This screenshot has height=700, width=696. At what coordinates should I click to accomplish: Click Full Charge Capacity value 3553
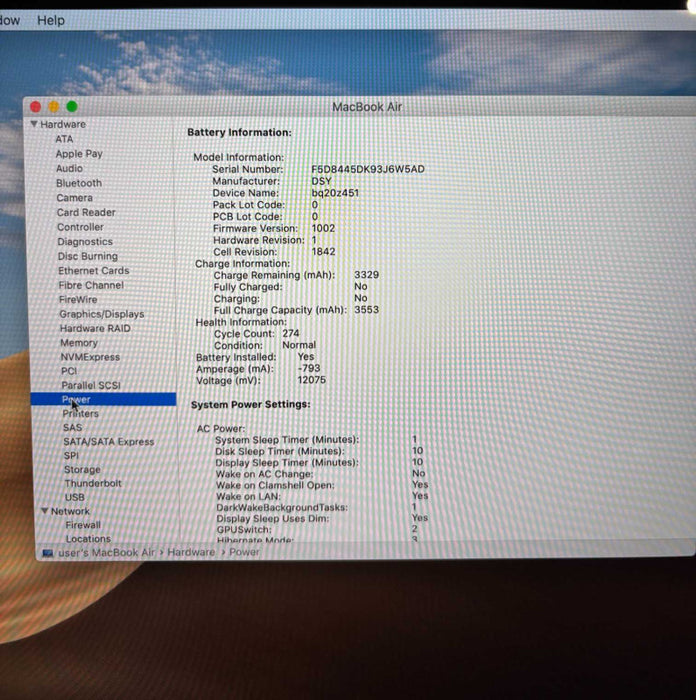coord(367,309)
